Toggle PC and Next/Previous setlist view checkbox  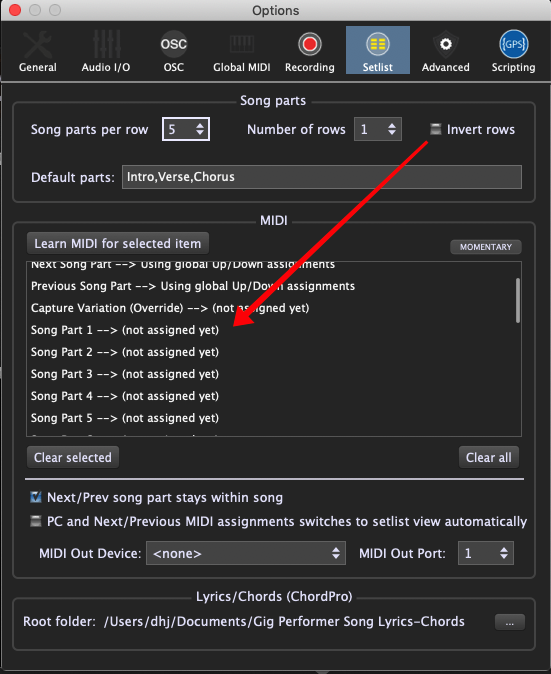click(x=36, y=521)
